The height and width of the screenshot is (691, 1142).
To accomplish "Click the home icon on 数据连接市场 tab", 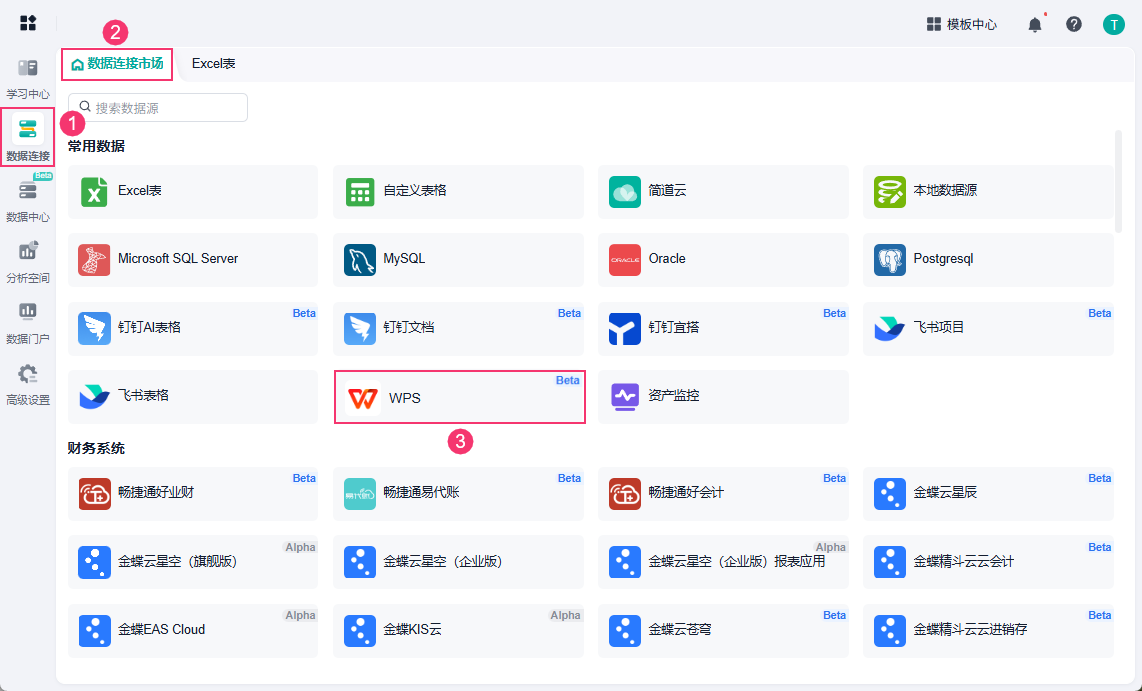I will pyautogui.click(x=77, y=65).
